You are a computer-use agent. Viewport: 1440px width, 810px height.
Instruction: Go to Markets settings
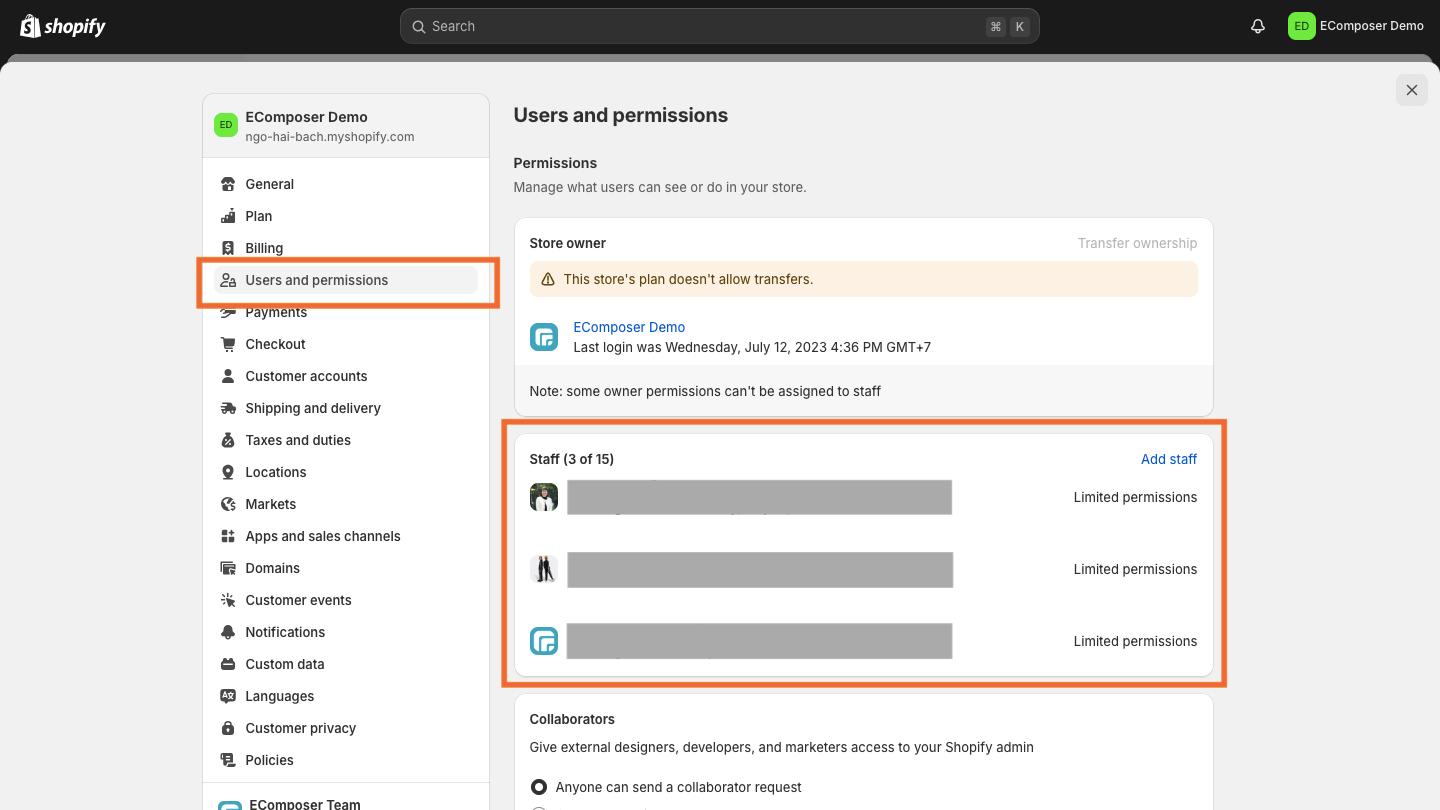pos(346,504)
